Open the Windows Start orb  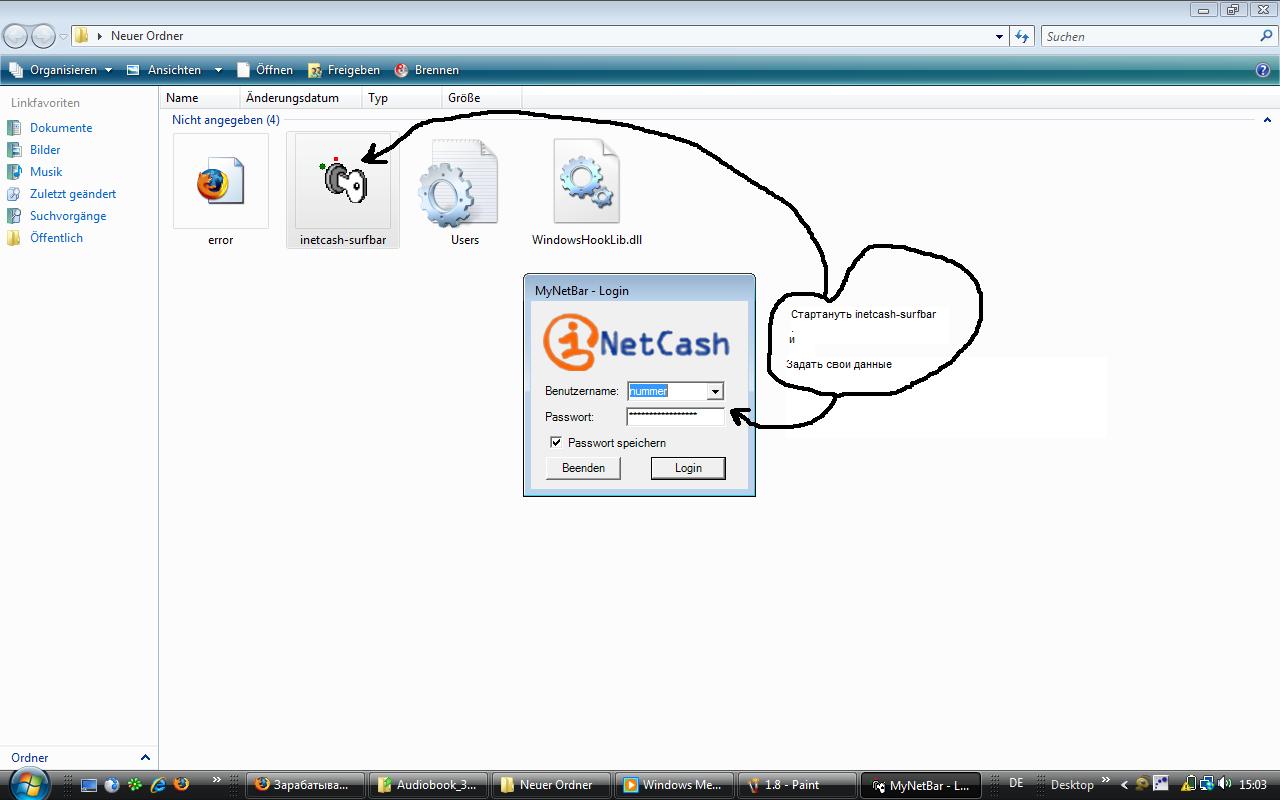(x=28, y=784)
